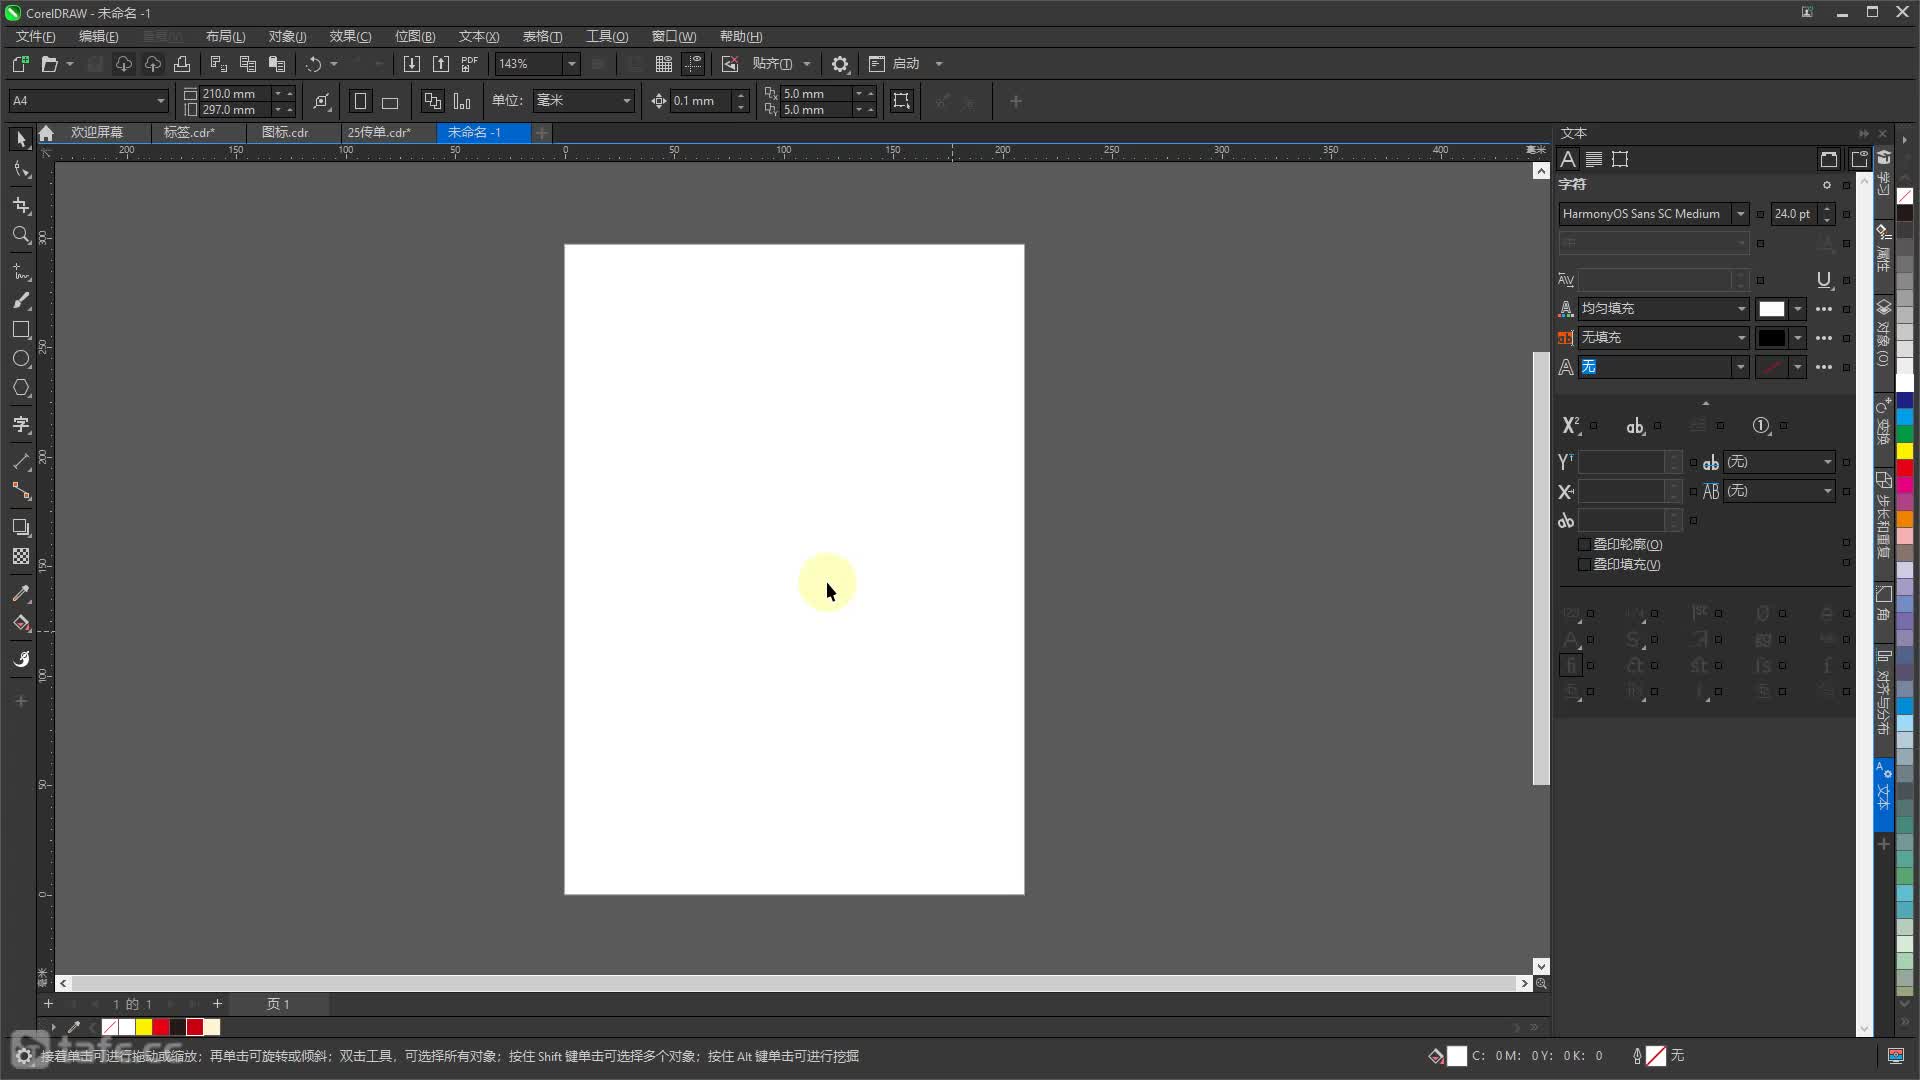Pick the yellow swatch in the document palette

(144, 1027)
